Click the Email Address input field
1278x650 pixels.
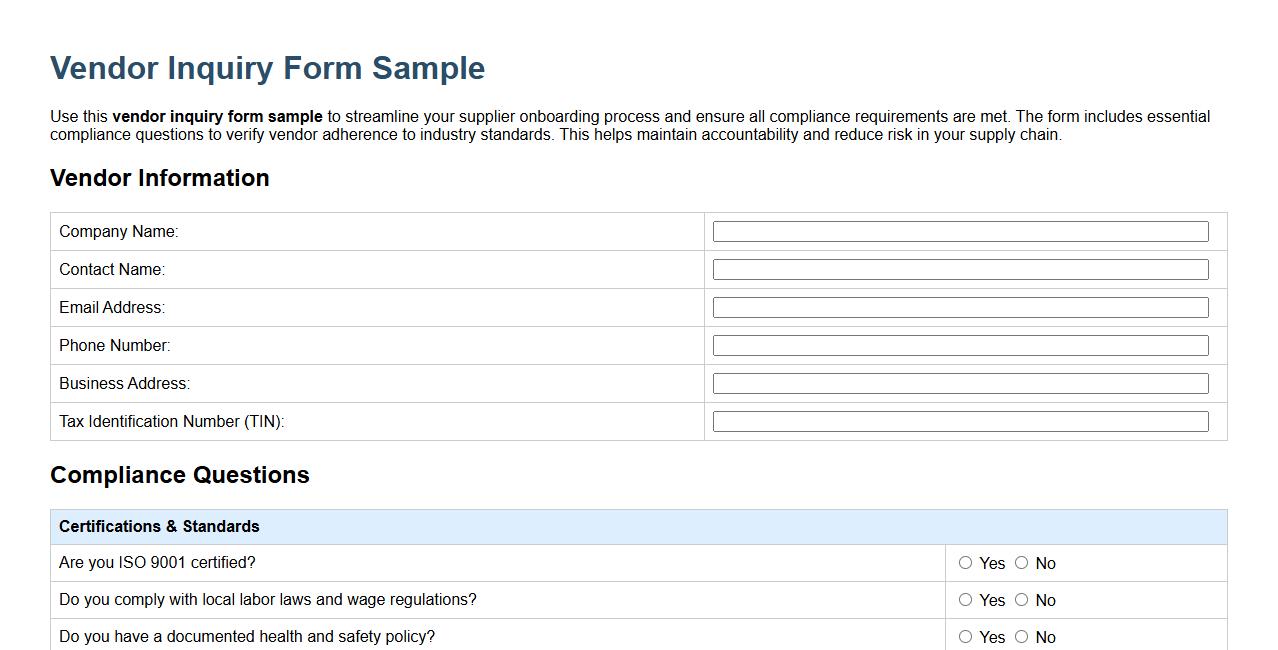[959, 307]
